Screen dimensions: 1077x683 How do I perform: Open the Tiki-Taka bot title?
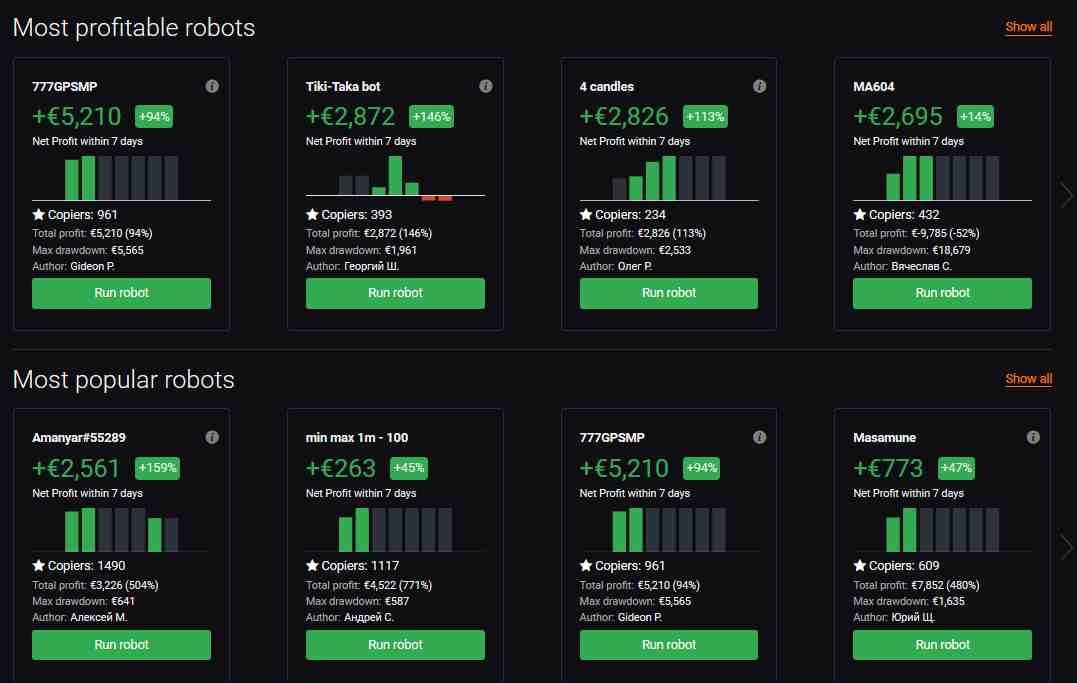click(343, 87)
